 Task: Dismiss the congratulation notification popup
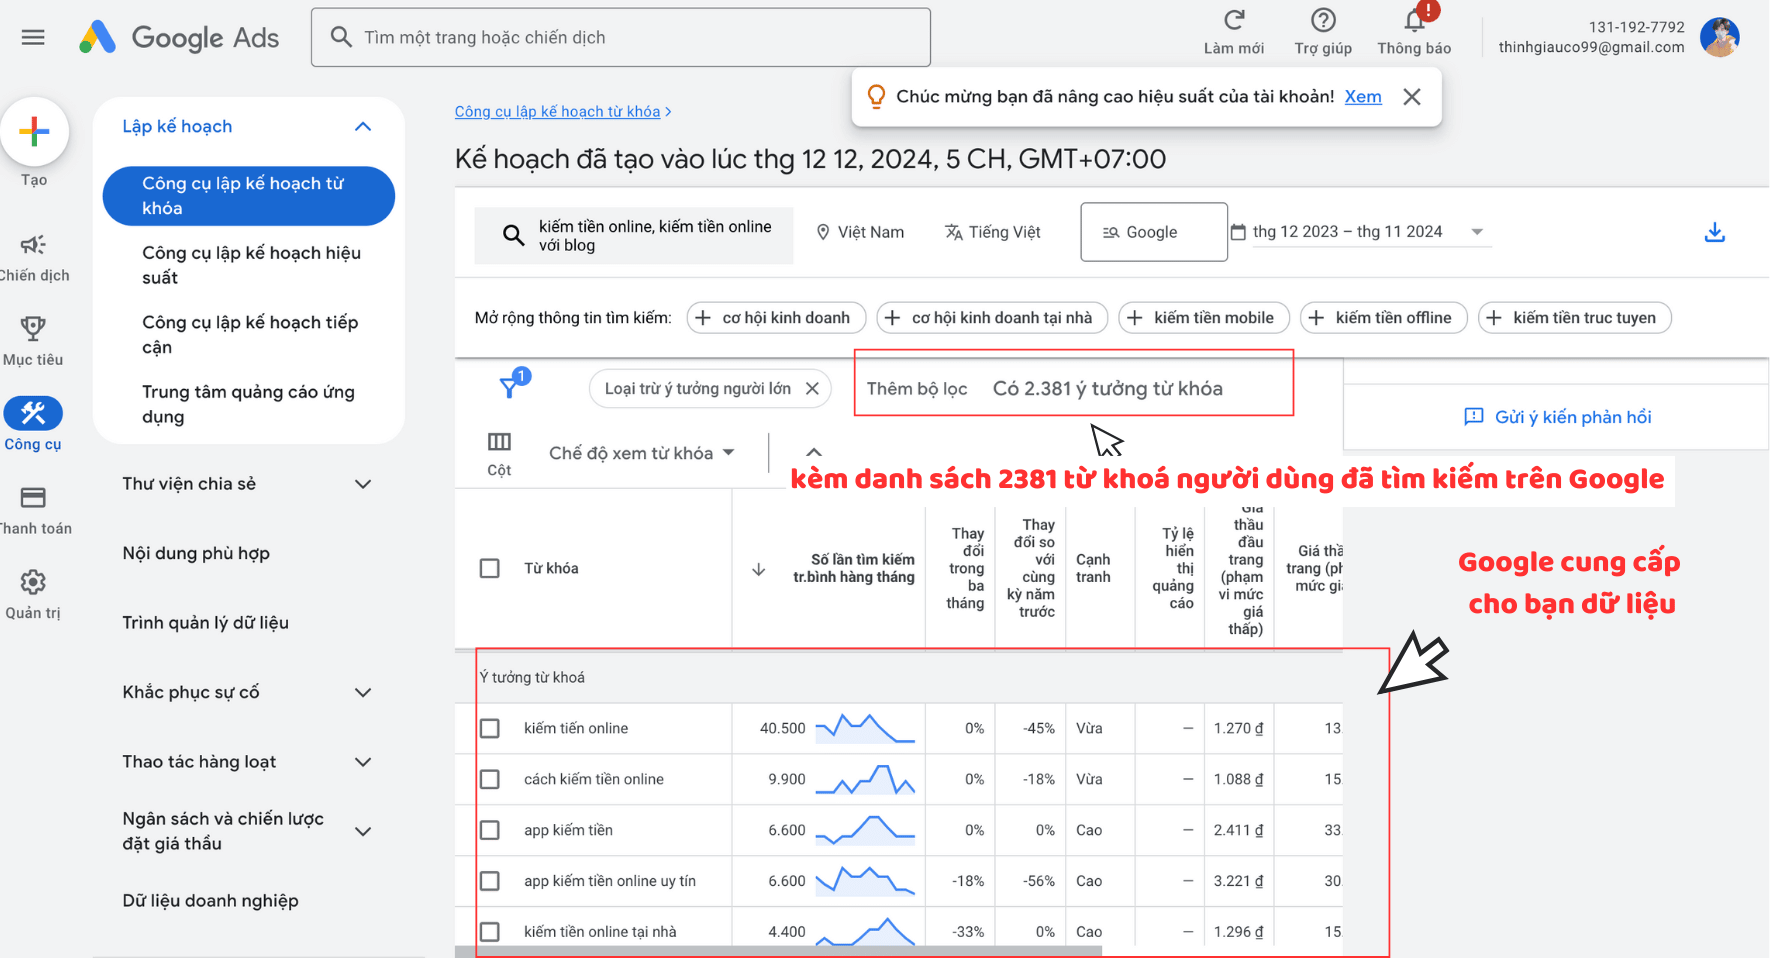coord(1412,97)
